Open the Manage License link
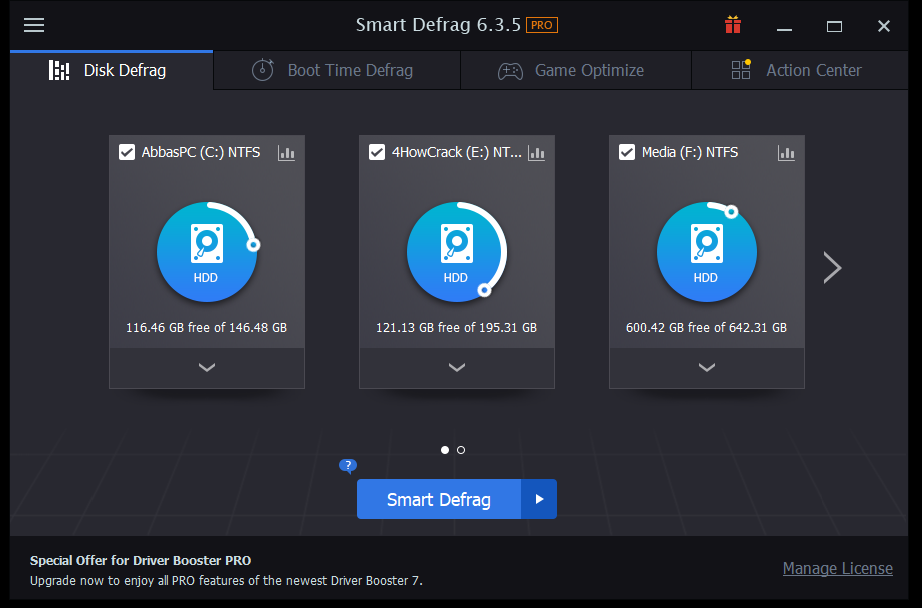Image resolution: width=922 pixels, height=608 pixels. [837, 569]
